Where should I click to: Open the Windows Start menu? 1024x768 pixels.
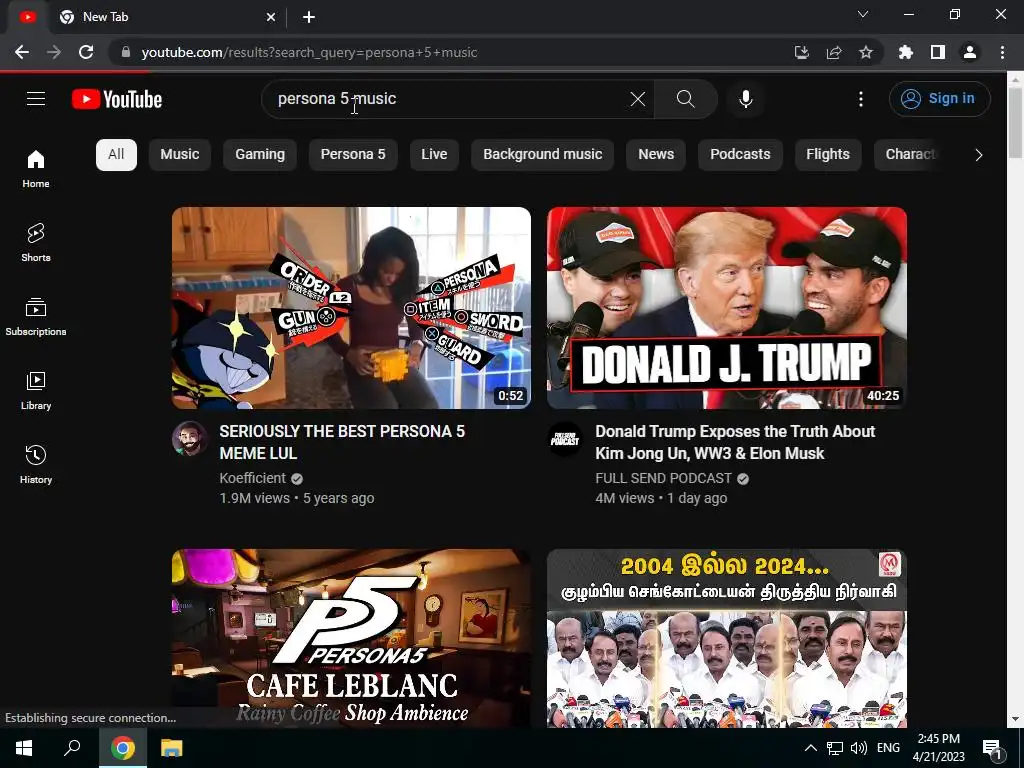(24, 748)
